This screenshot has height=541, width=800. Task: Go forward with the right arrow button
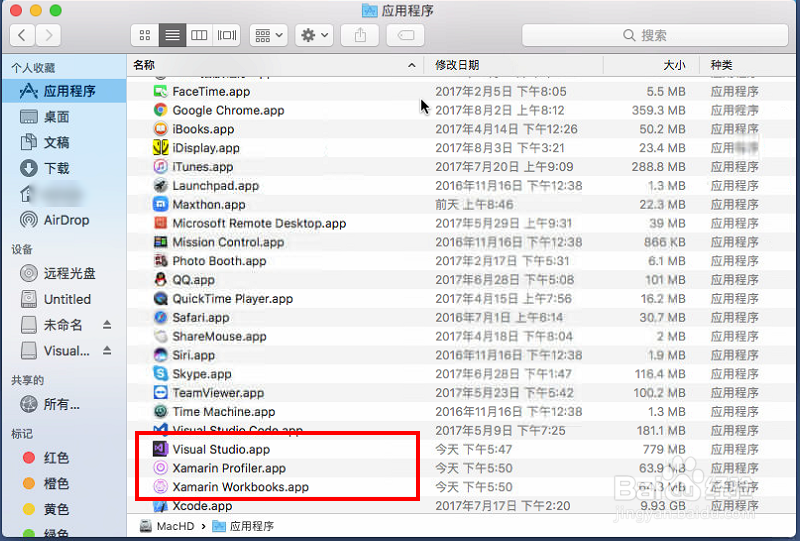click(48, 35)
